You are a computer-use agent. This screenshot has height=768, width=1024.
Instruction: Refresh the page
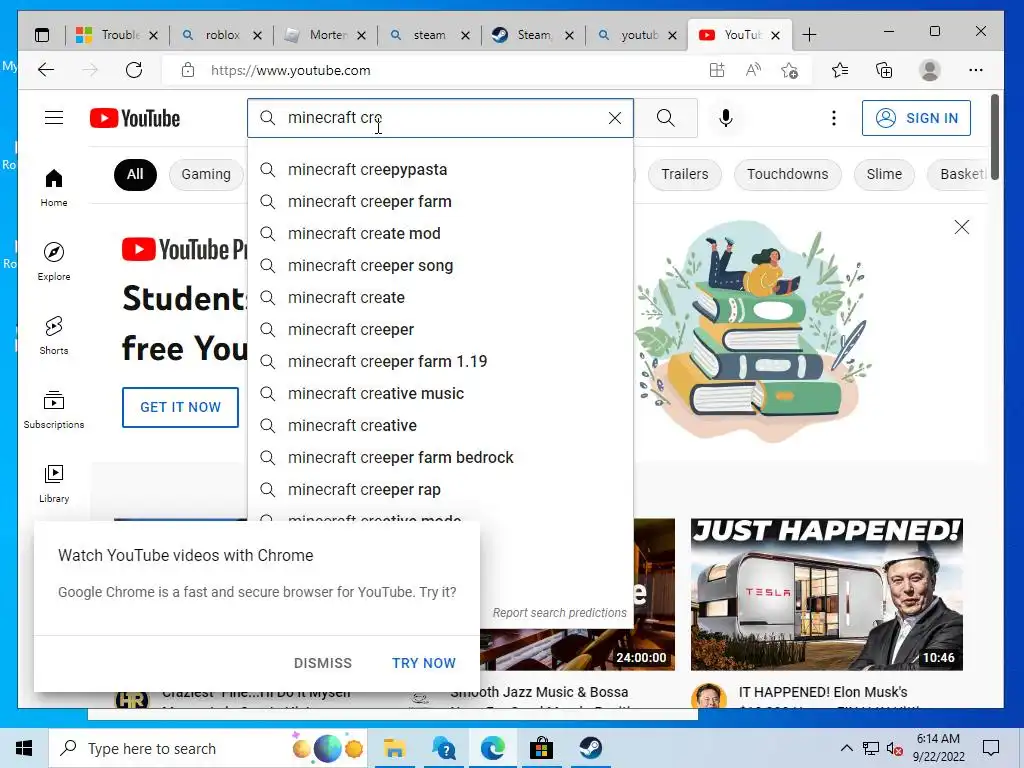tap(134, 70)
